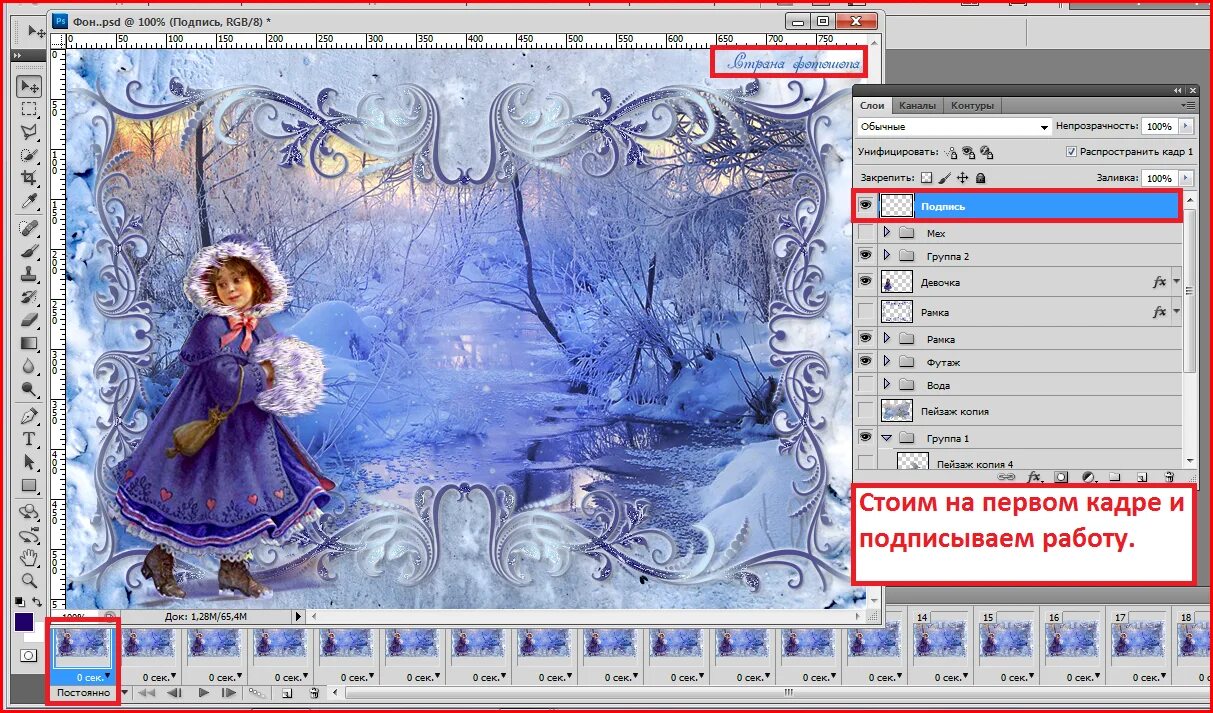Select the Horizontal Type tool

(x=29, y=439)
